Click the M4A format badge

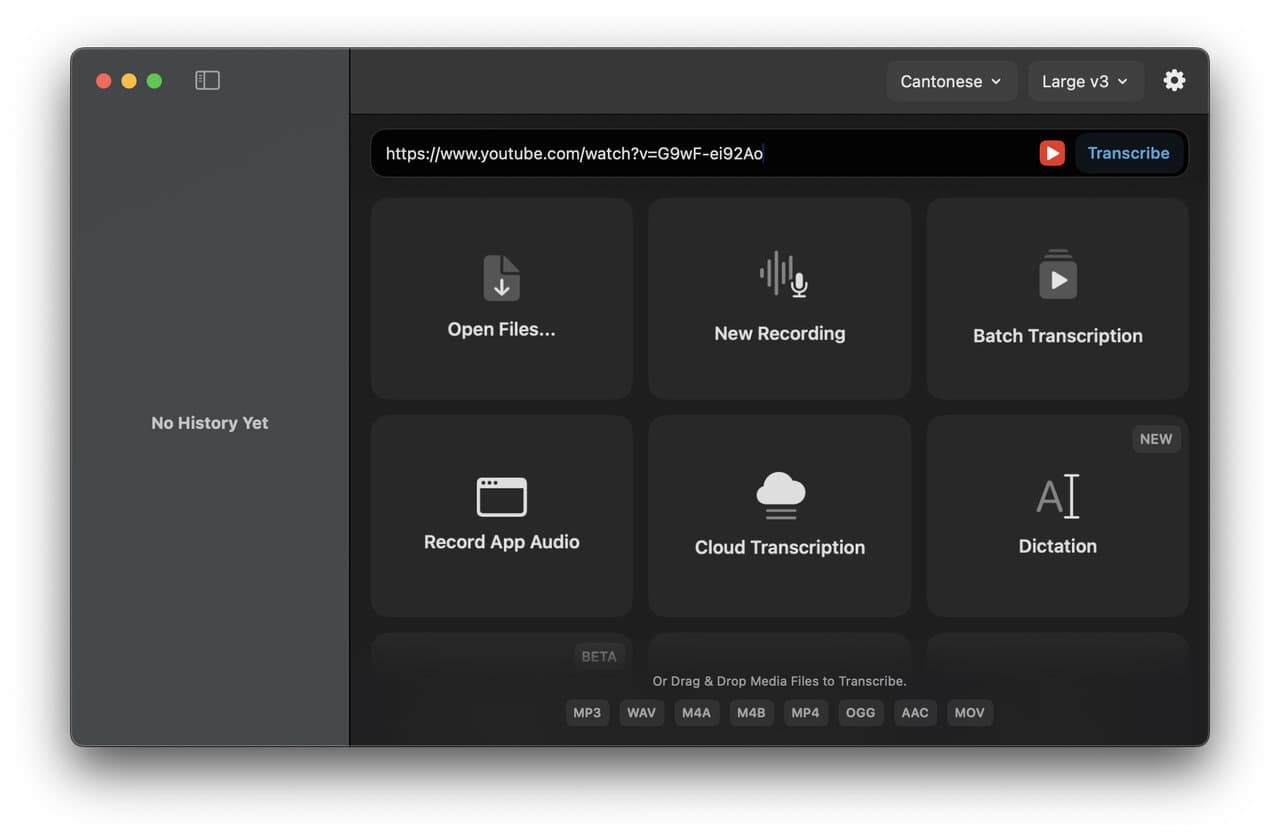coord(696,713)
